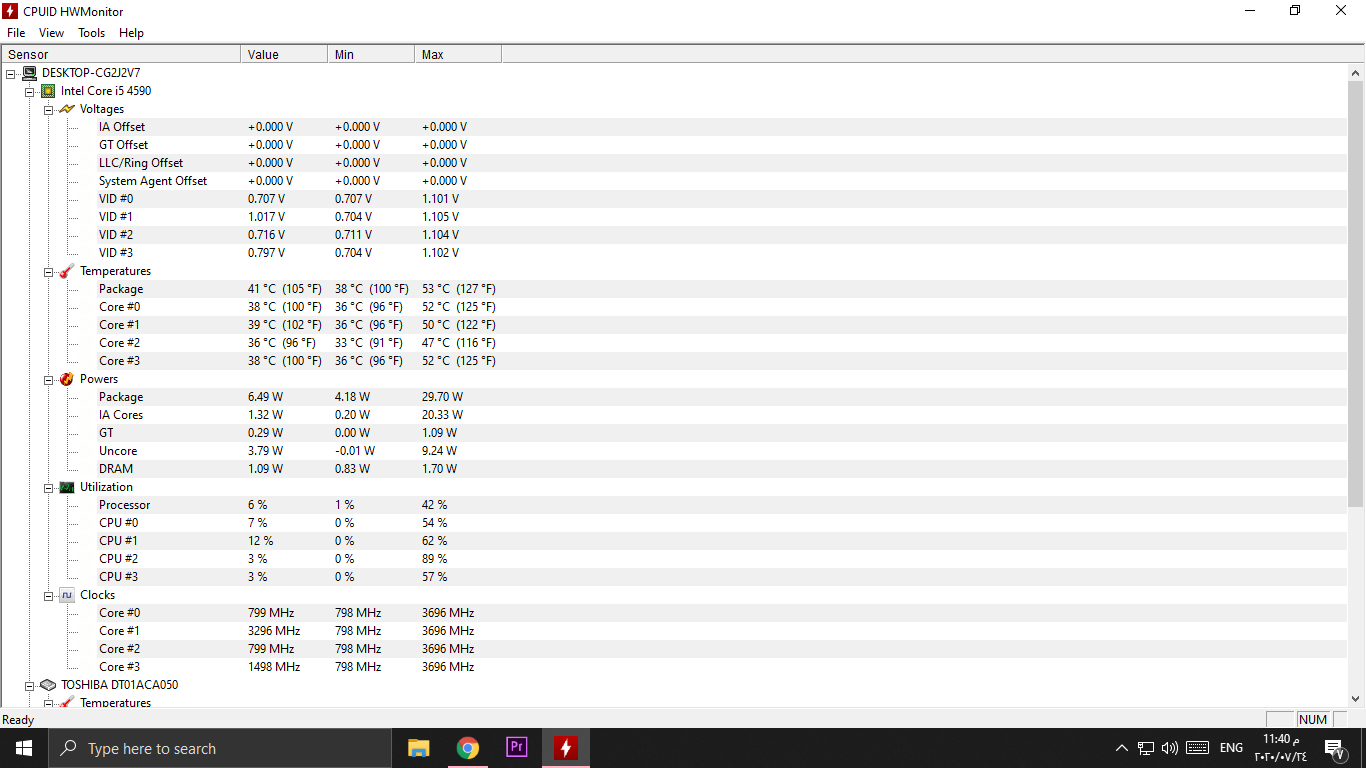
Task: Click the 89 % max utilization value
Action: 434,559
